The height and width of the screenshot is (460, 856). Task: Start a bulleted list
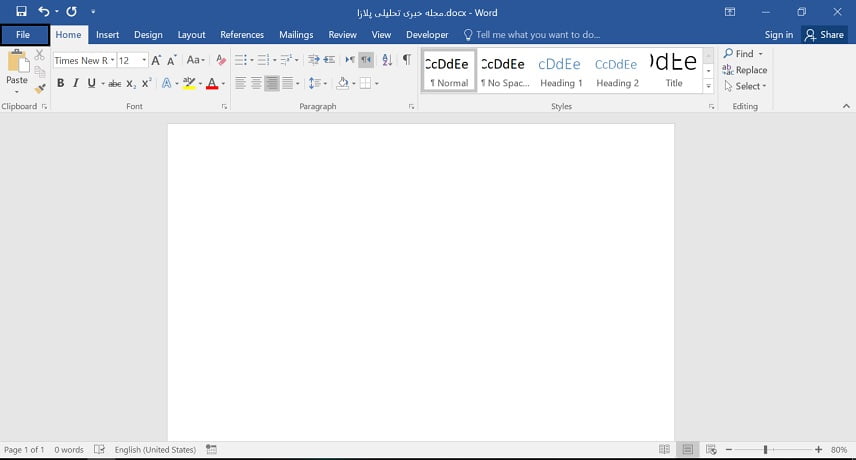[241, 60]
